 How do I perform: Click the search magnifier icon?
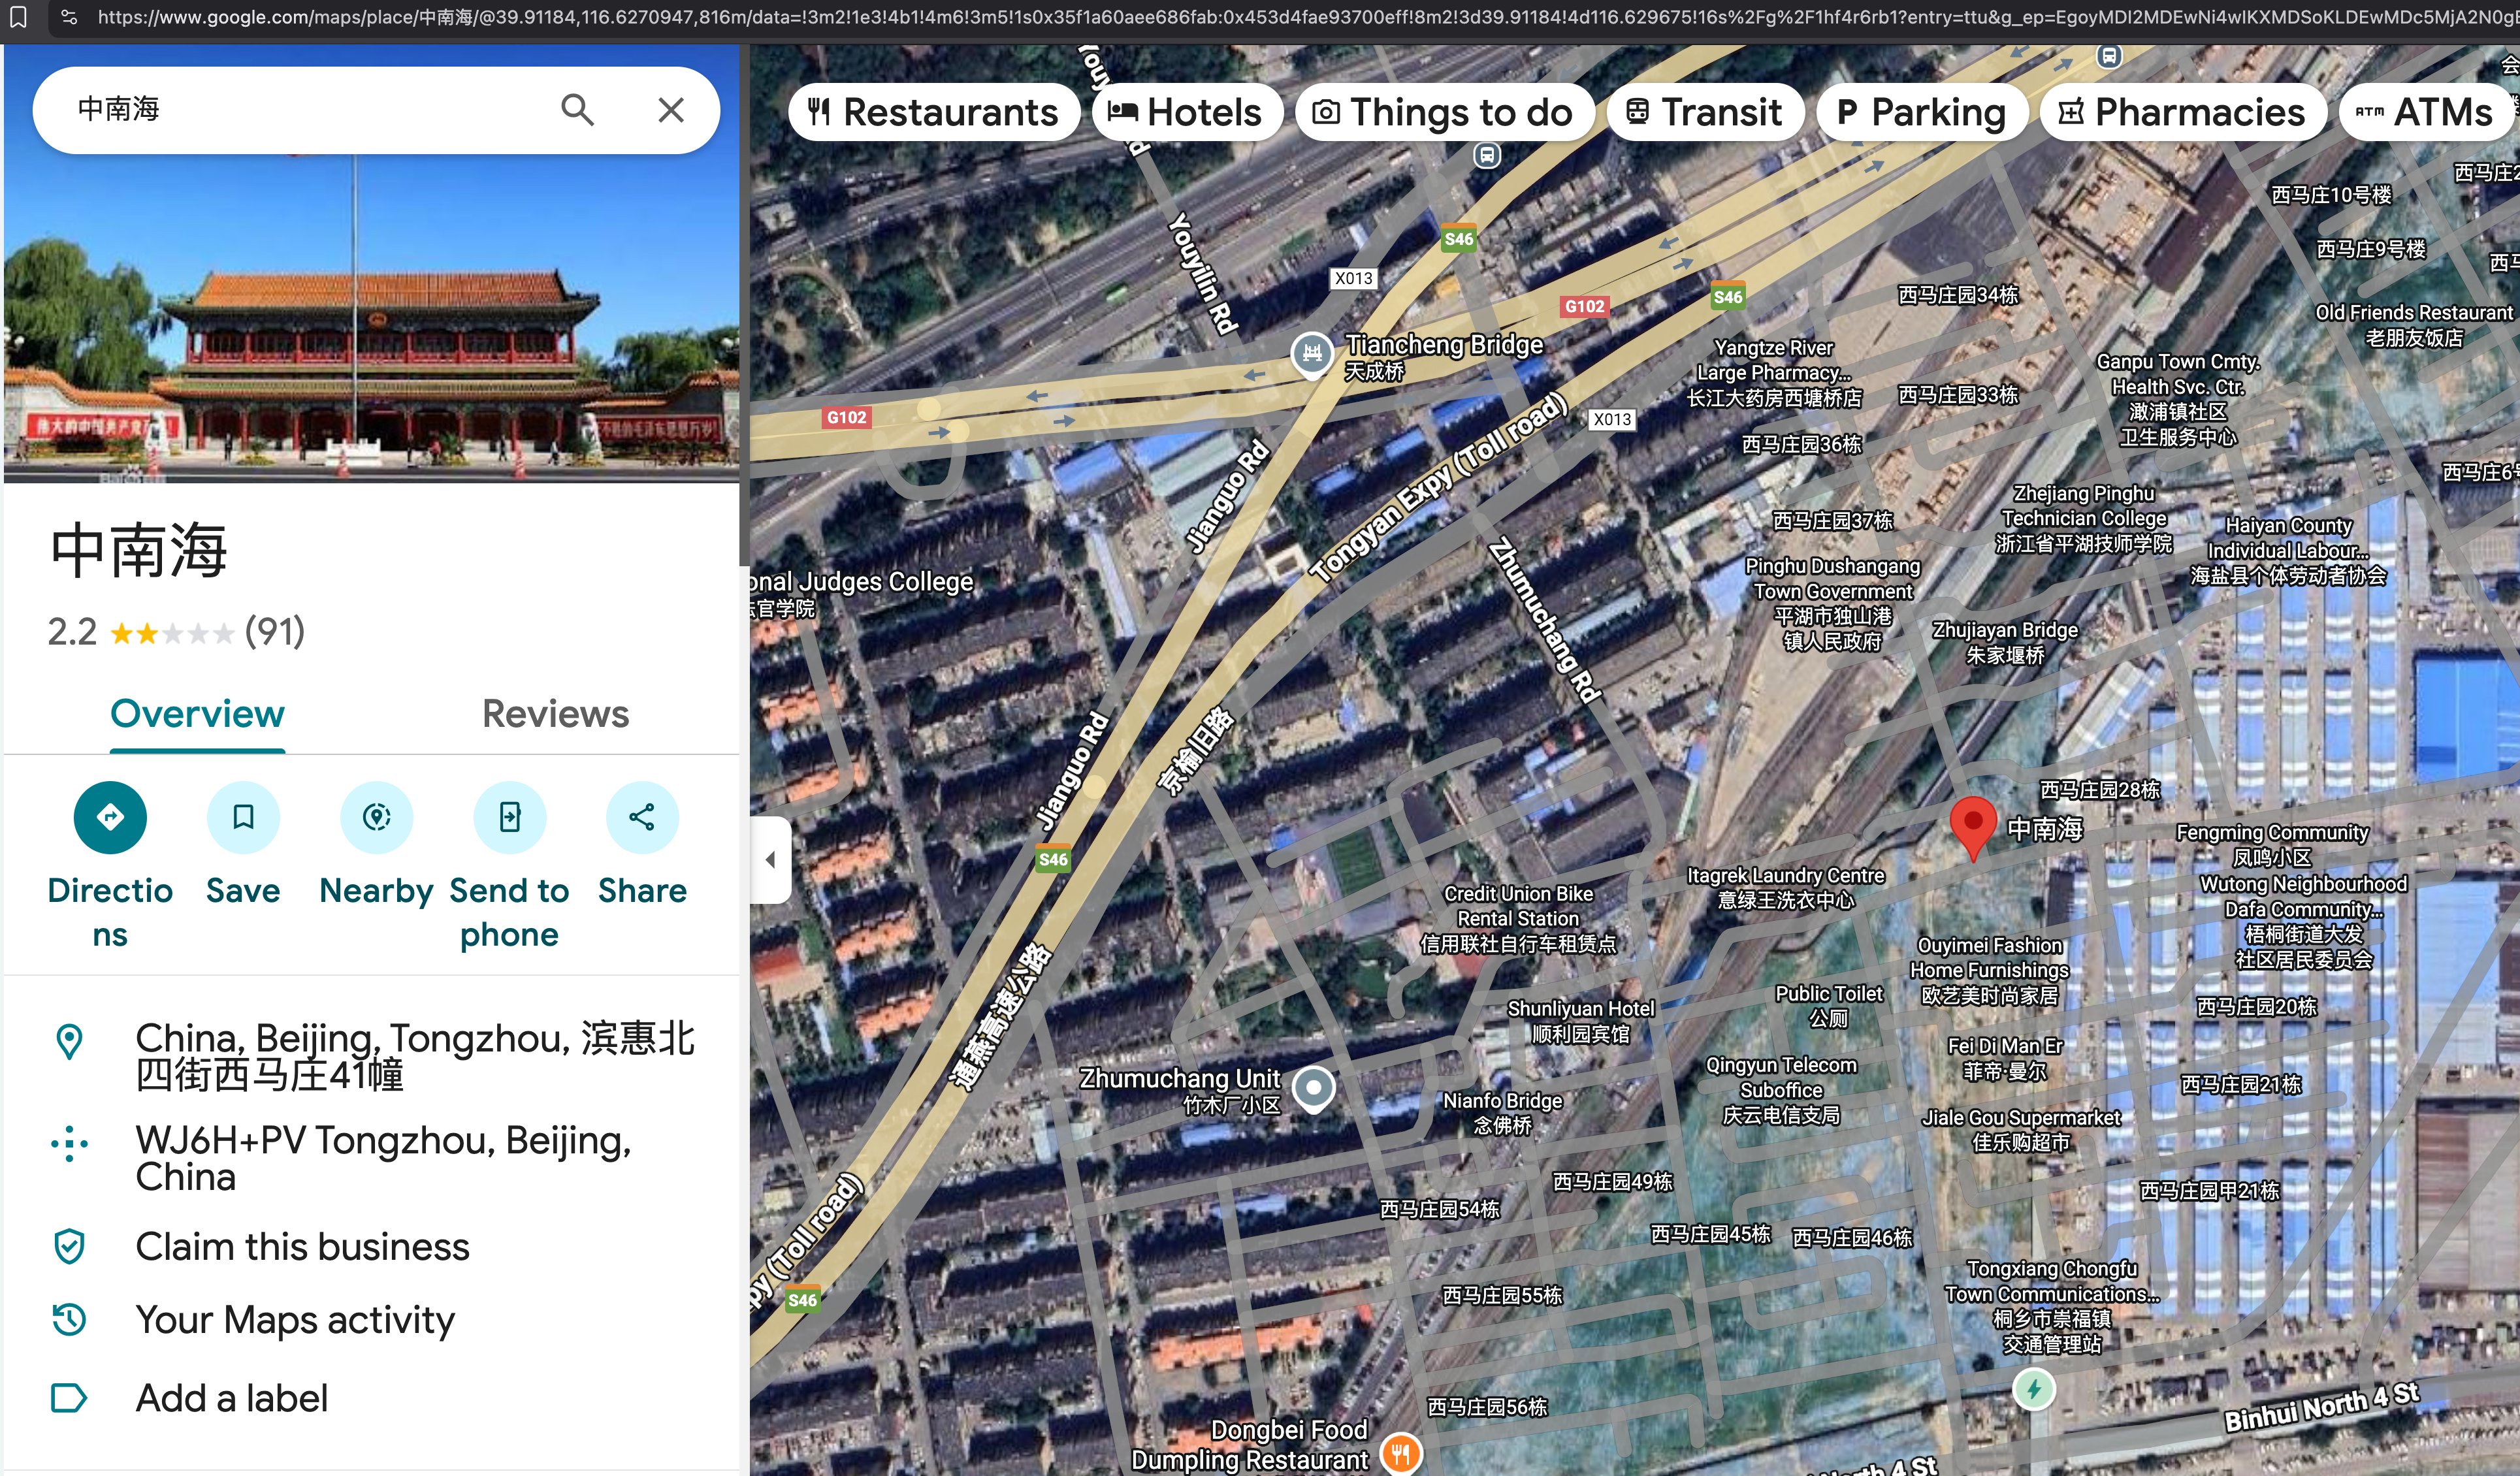tap(577, 110)
